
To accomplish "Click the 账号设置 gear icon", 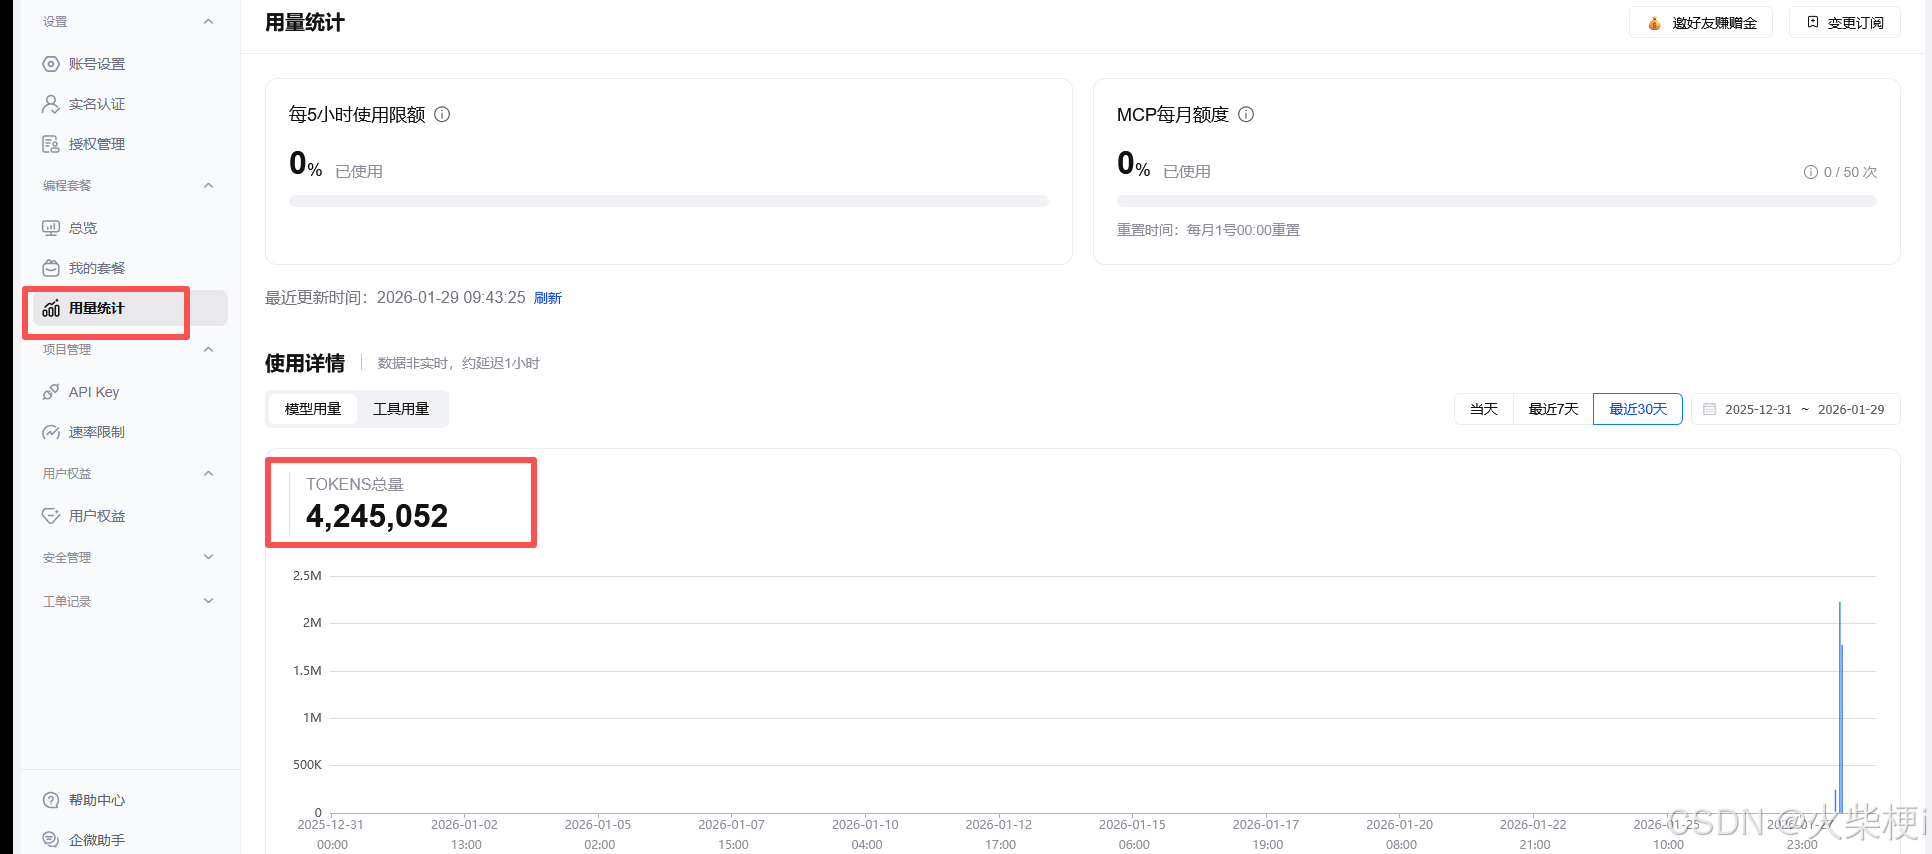I will pyautogui.click(x=51, y=64).
